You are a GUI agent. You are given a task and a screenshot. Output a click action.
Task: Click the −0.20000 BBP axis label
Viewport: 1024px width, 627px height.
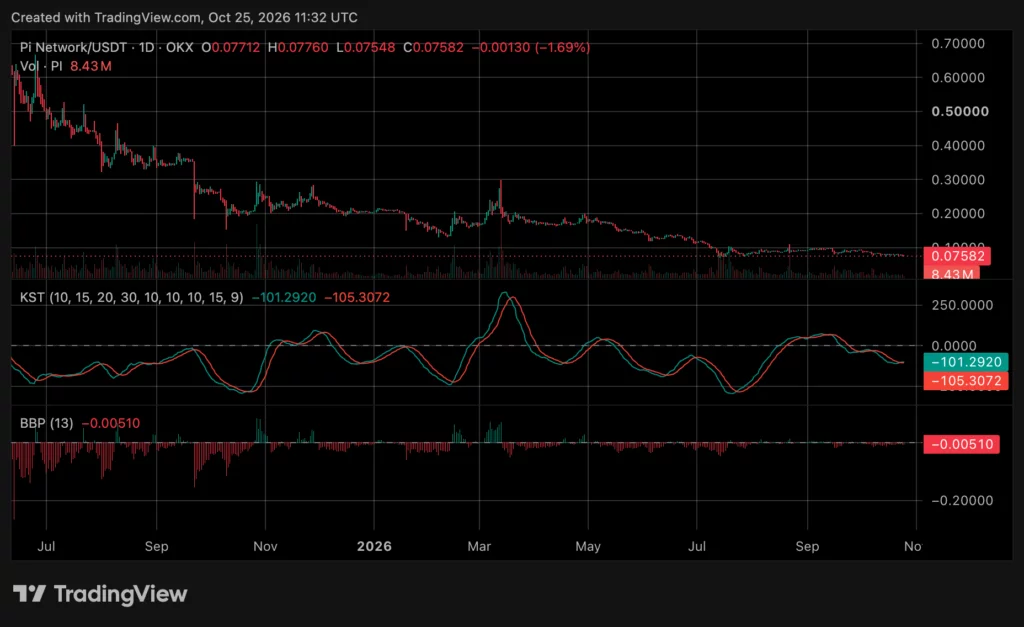click(962, 500)
